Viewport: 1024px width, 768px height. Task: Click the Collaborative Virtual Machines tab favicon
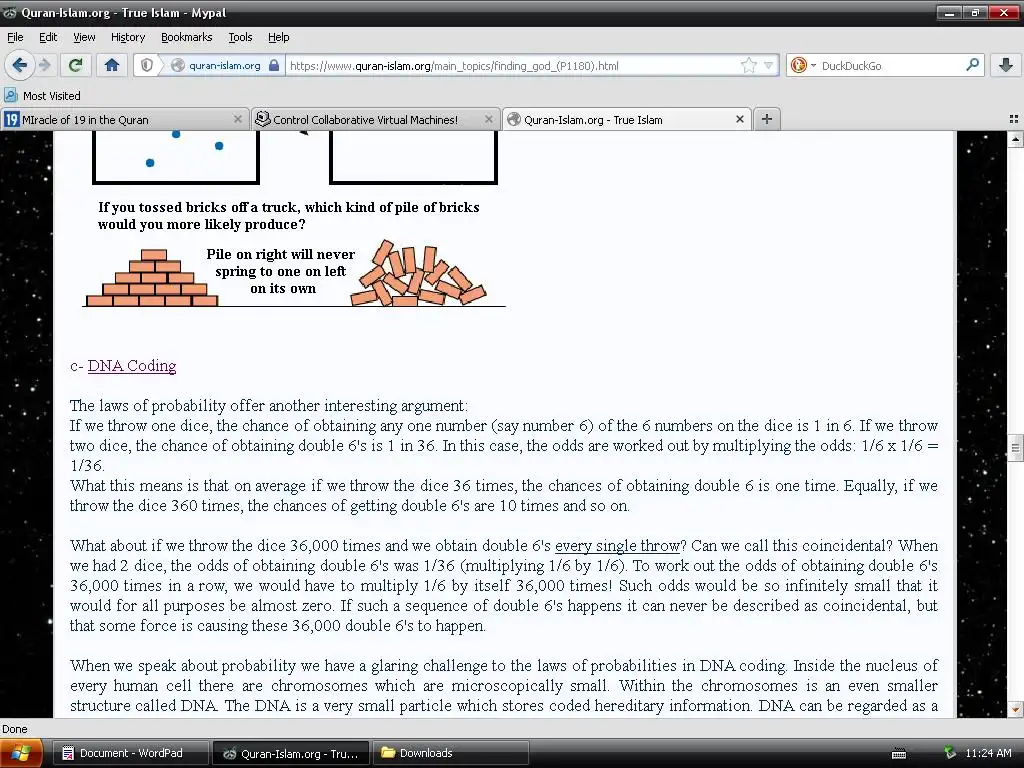coord(263,119)
